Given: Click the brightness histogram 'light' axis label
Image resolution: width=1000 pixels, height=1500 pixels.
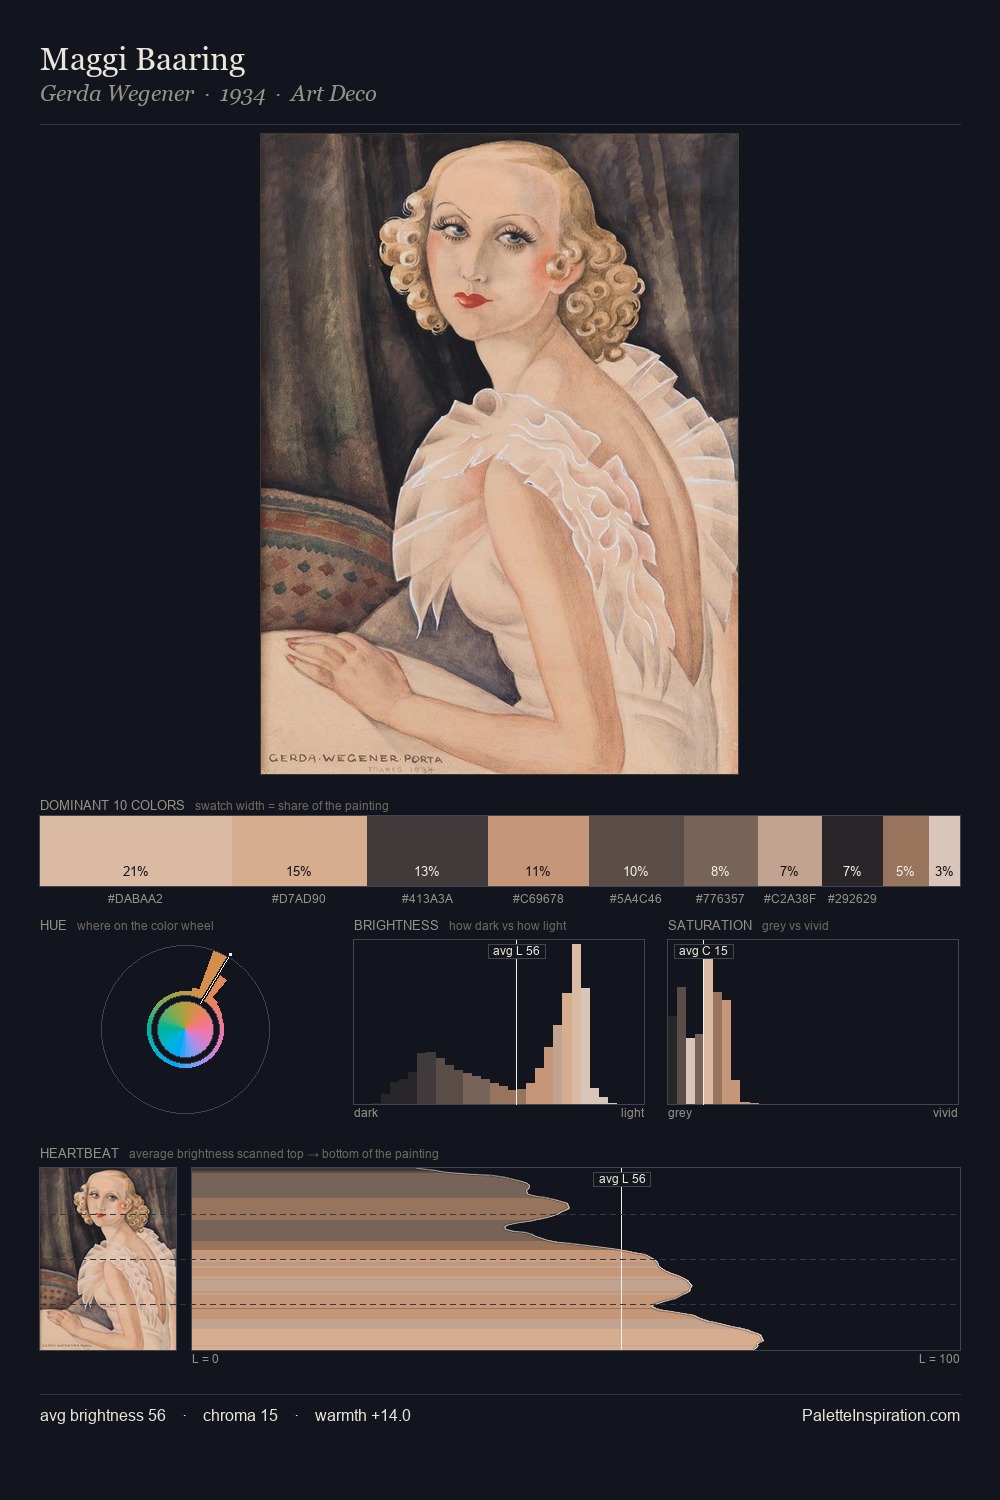Looking at the screenshot, I should [x=632, y=1113].
